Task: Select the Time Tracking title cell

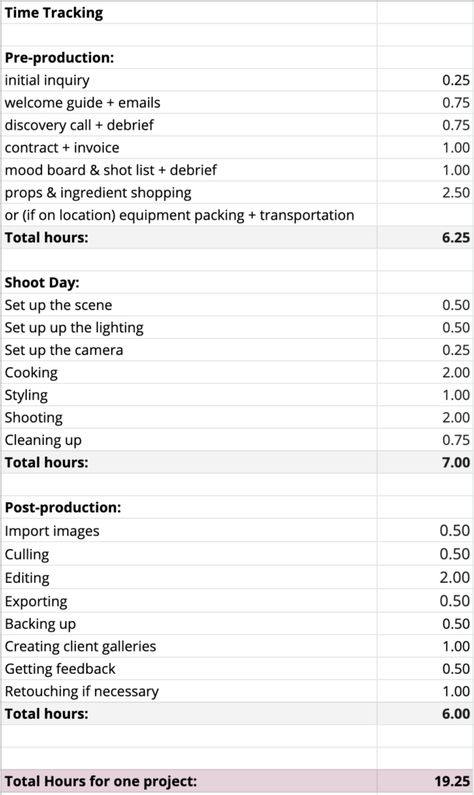Action: [189, 13]
